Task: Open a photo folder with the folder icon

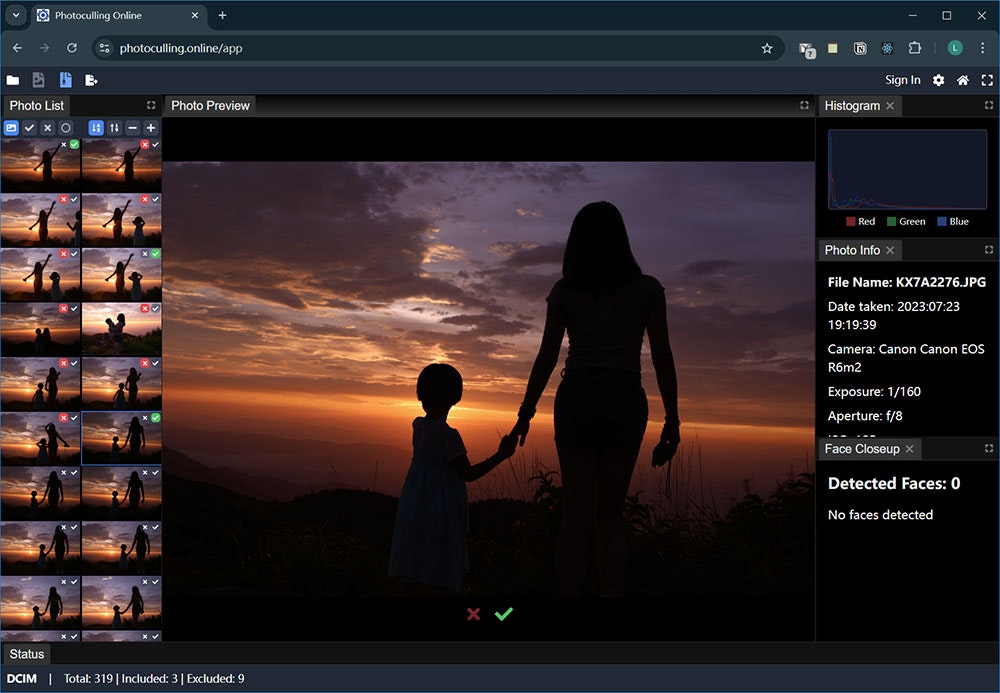Action: tap(13, 80)
